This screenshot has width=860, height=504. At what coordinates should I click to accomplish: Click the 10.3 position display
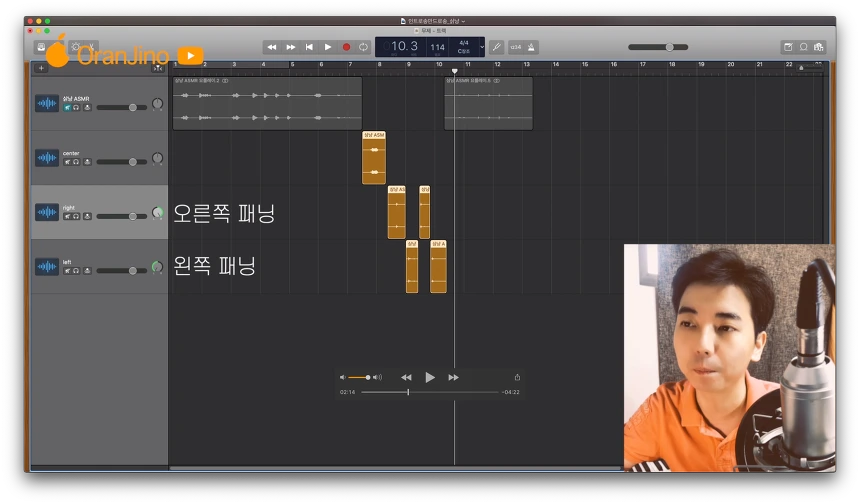(404, 46)
